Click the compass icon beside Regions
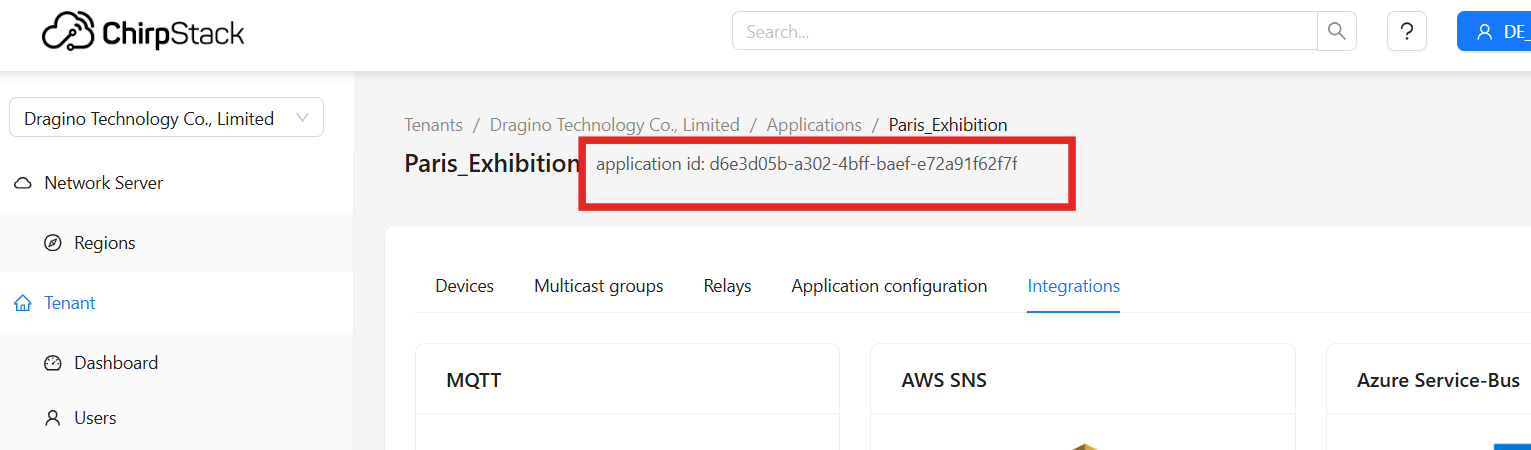Screen dimensions: 1531x450 tap(53, 243)
